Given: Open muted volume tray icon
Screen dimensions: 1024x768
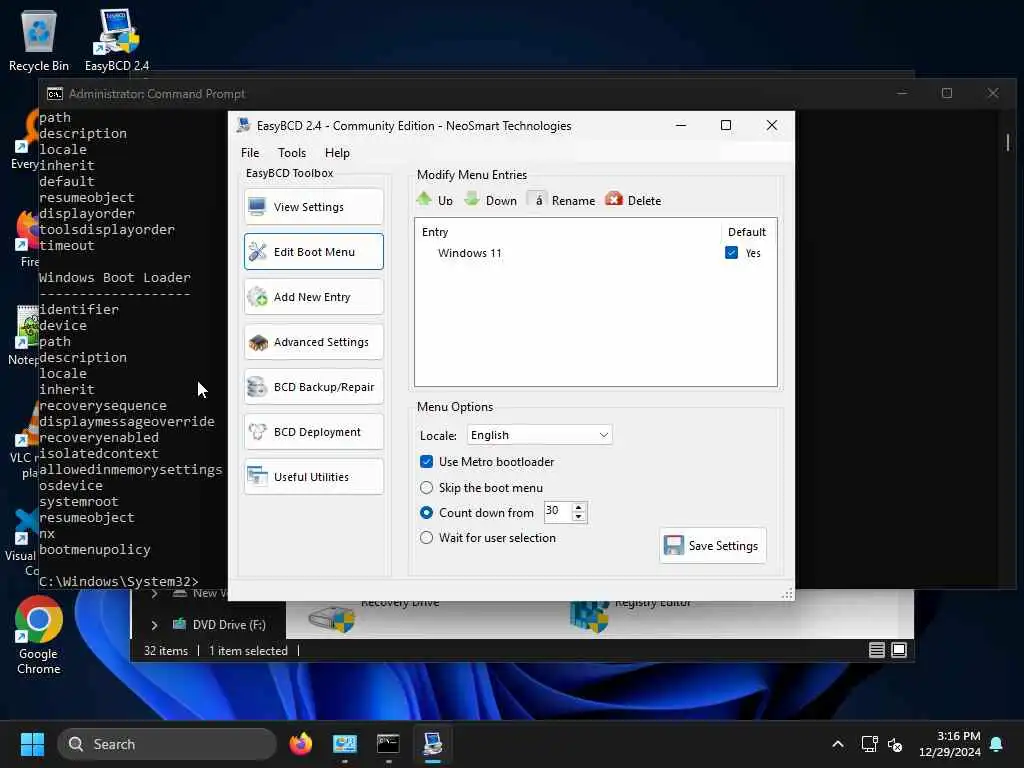Looking at the screenshot, I should point(895,744).
